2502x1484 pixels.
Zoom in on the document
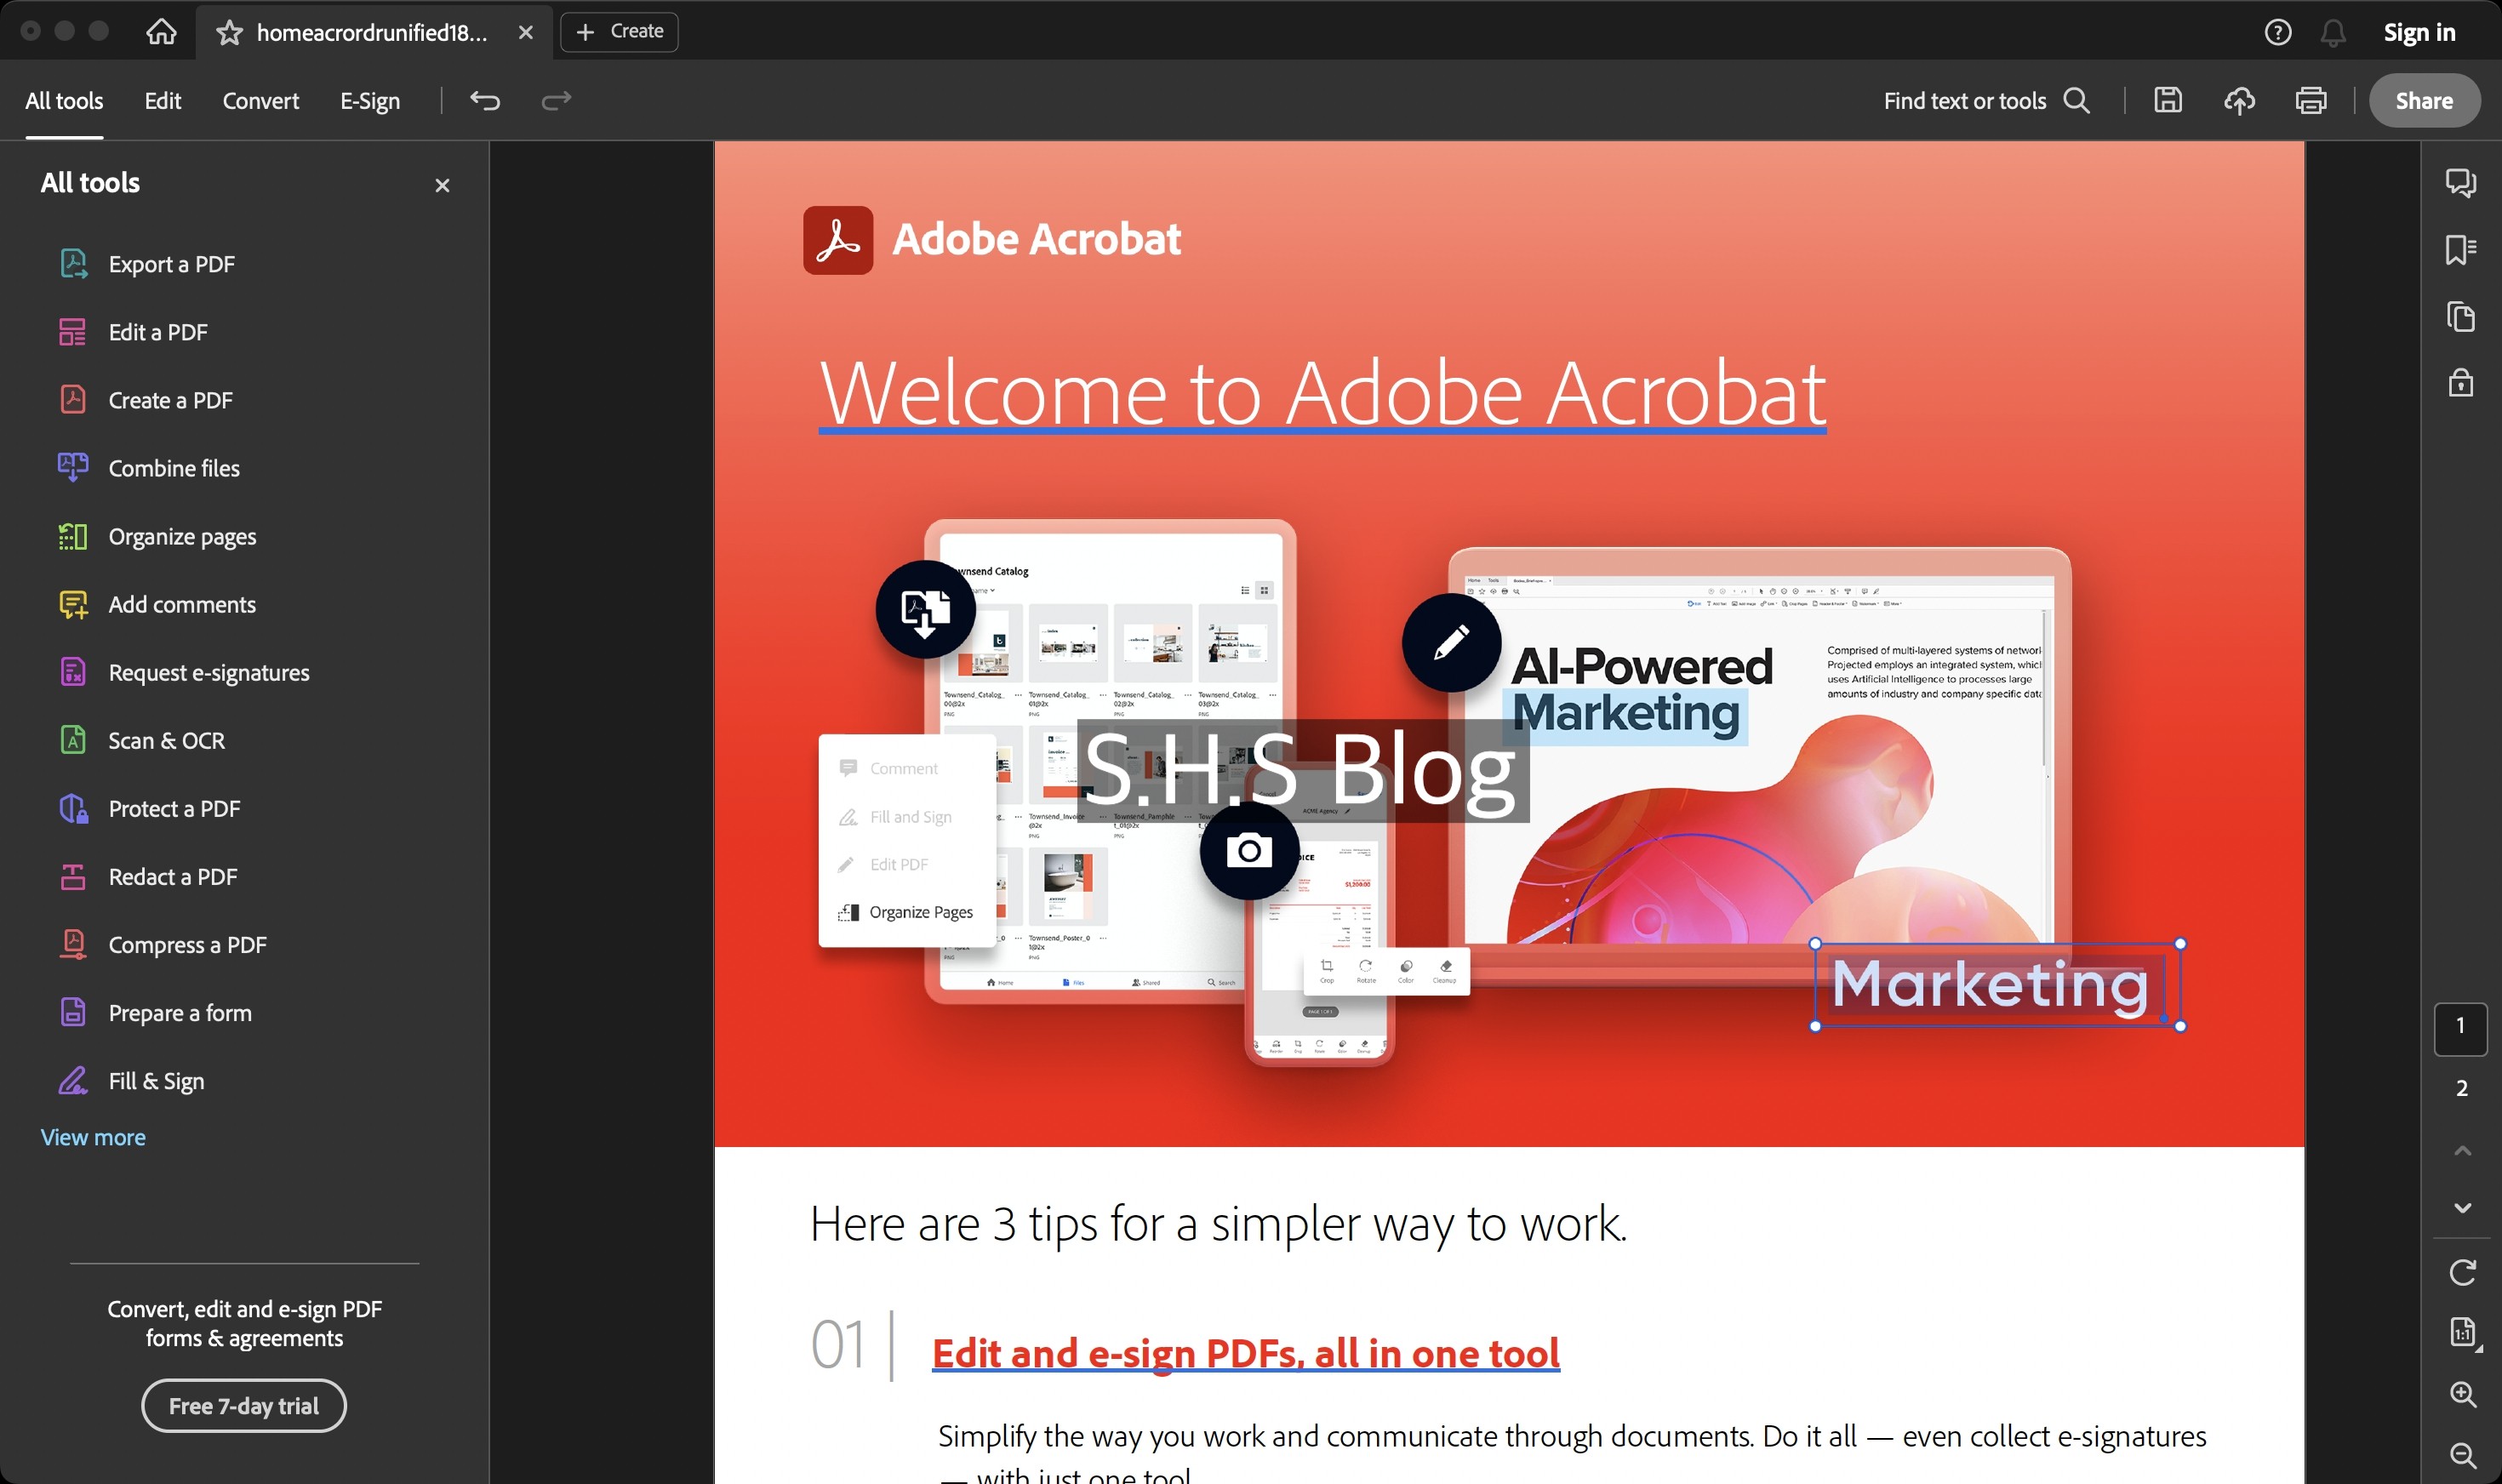[x=2462, y=1394]
